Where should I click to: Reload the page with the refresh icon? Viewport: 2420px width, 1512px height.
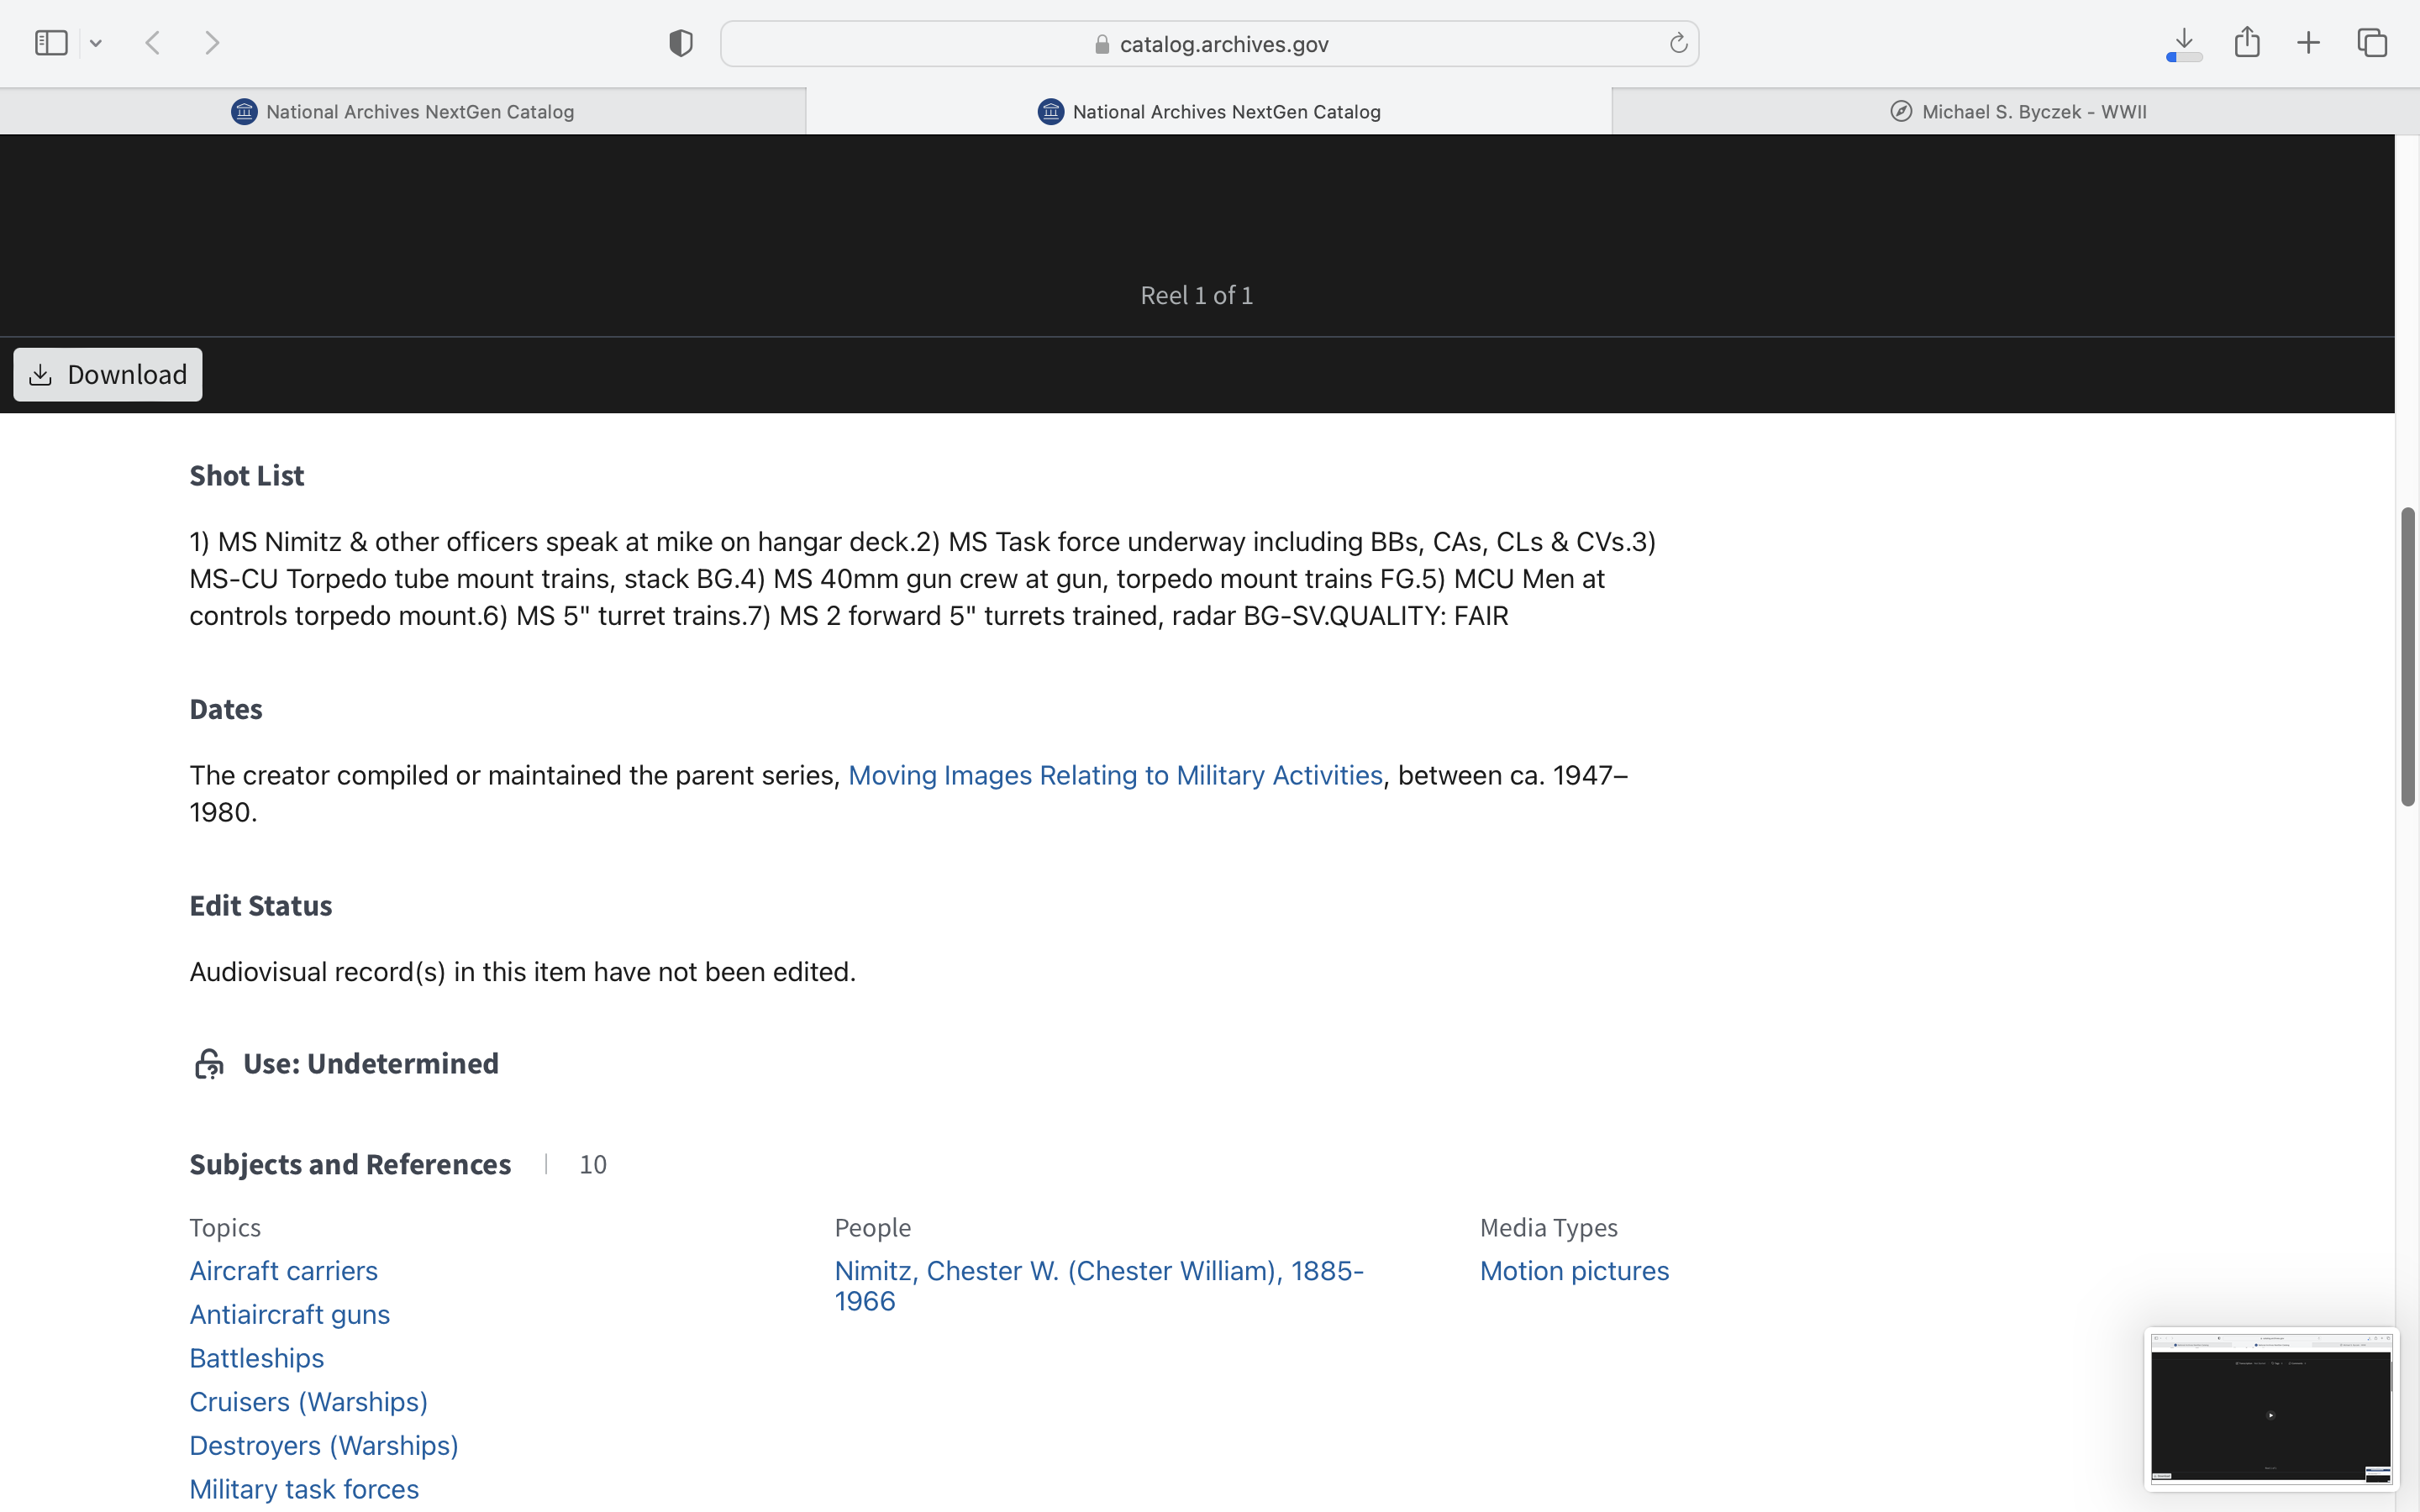point(1678,43)
